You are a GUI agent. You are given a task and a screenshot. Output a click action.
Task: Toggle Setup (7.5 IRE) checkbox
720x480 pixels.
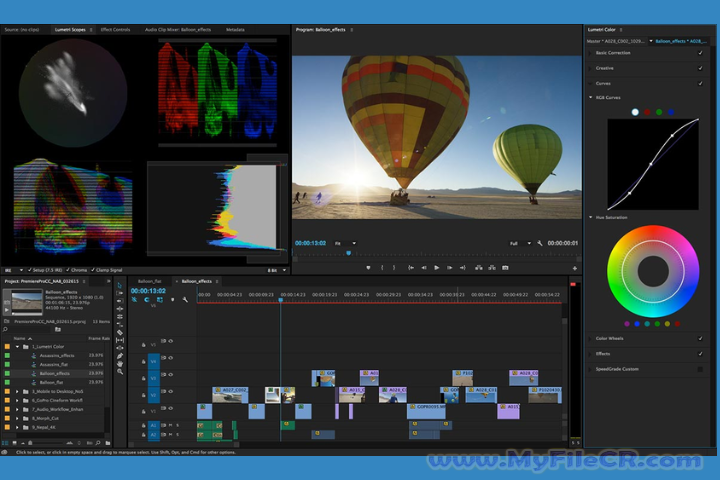[30, 270]
